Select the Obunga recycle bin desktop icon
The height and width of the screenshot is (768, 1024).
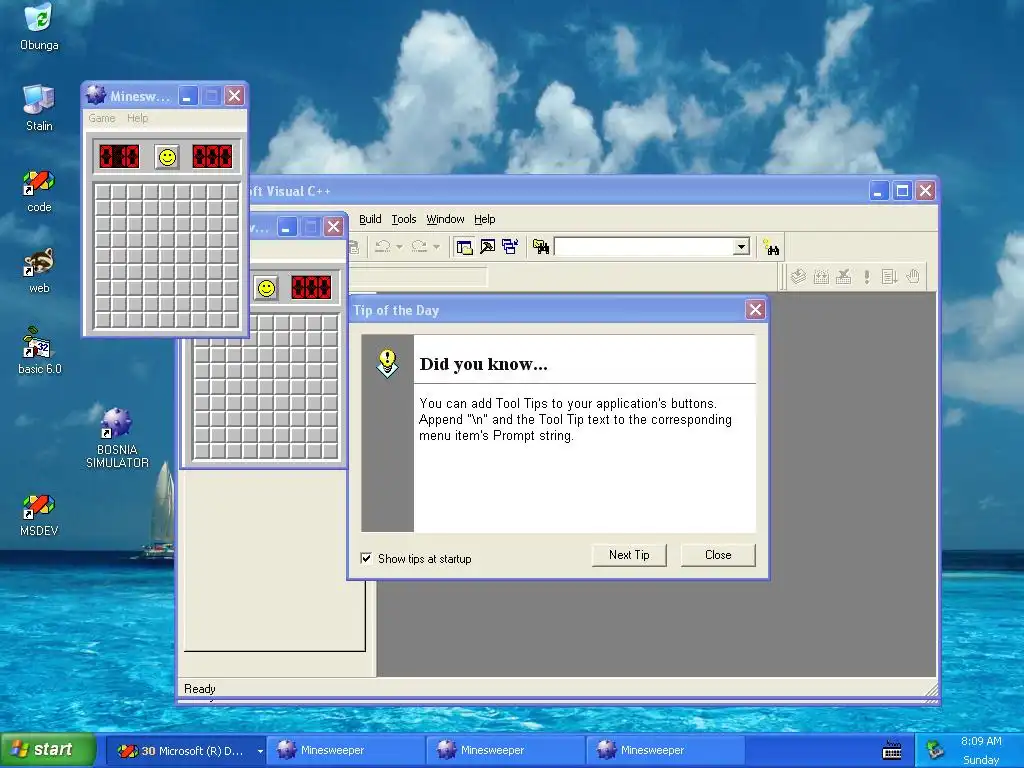coord(39,26)
